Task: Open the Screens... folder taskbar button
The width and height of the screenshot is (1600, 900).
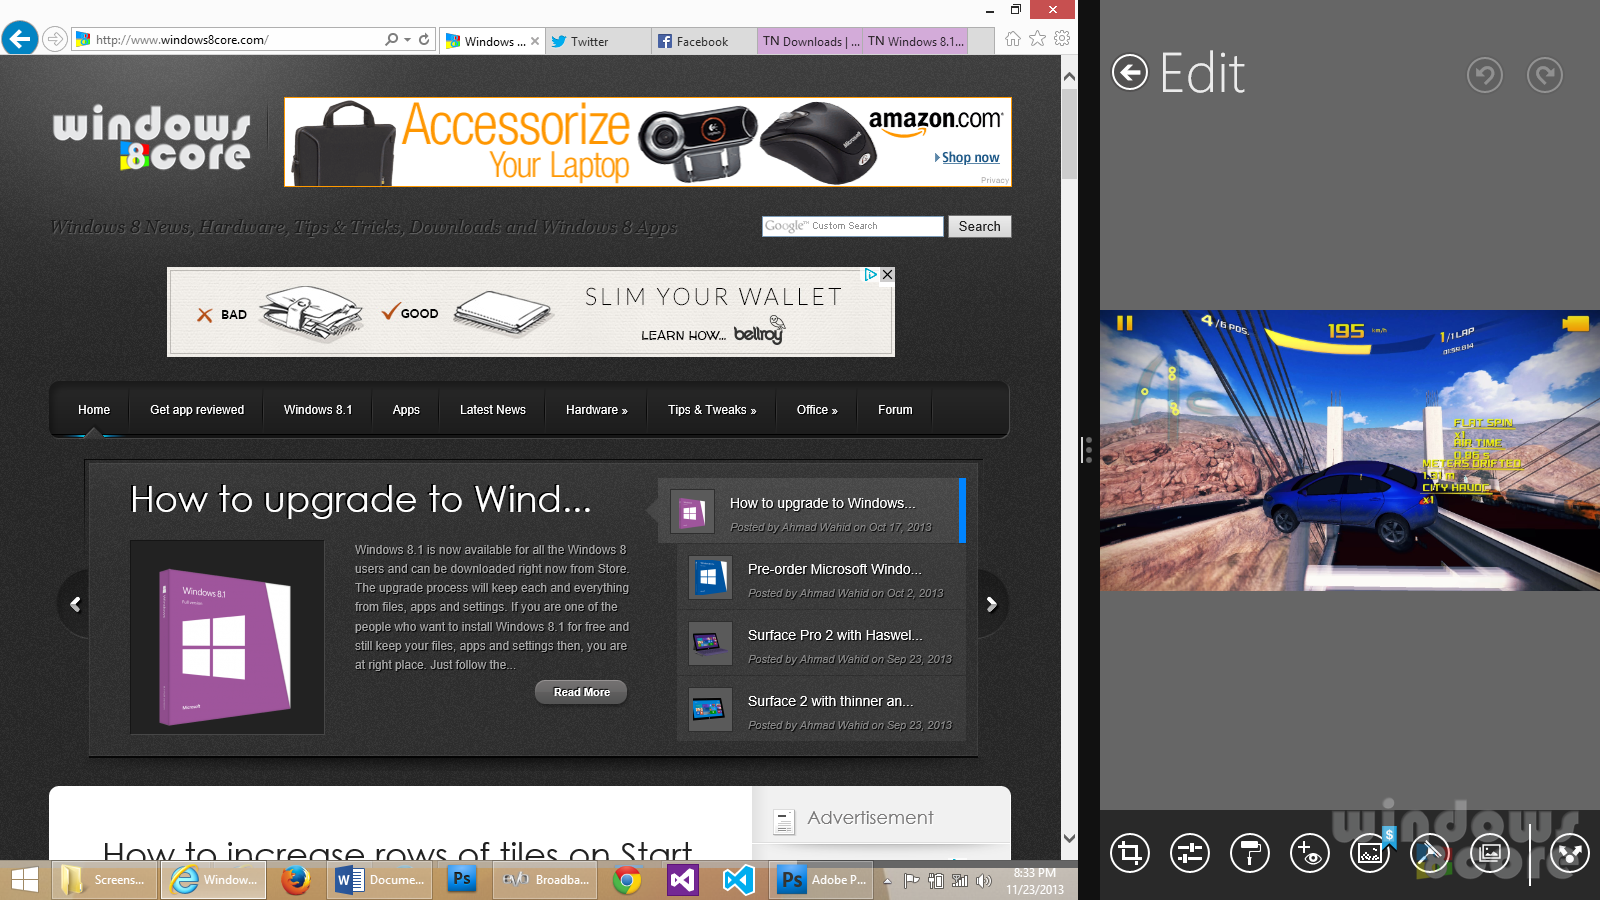Action: pos(104,880)
